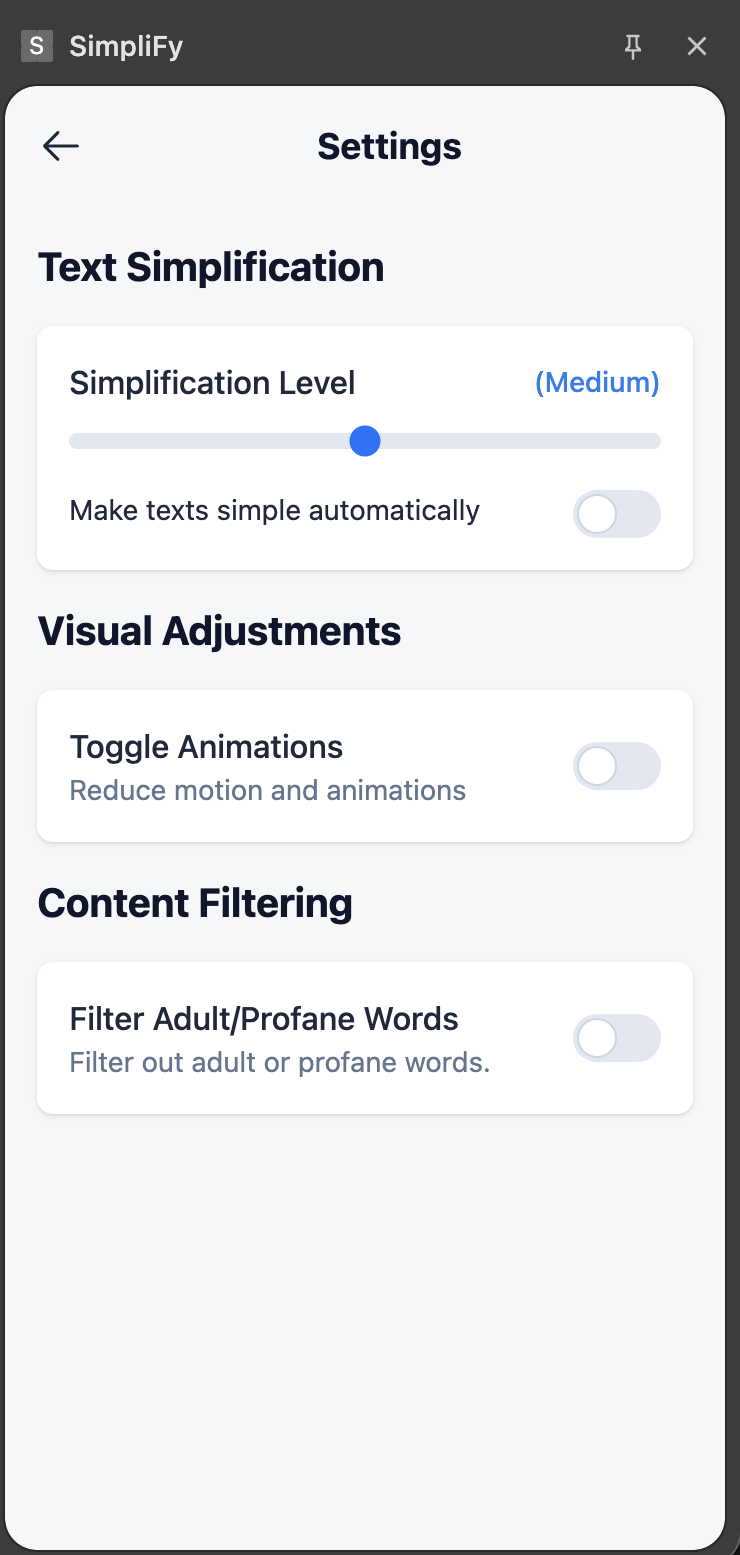Click the blue (Medium) level indicator

click(x=597, y=382)
